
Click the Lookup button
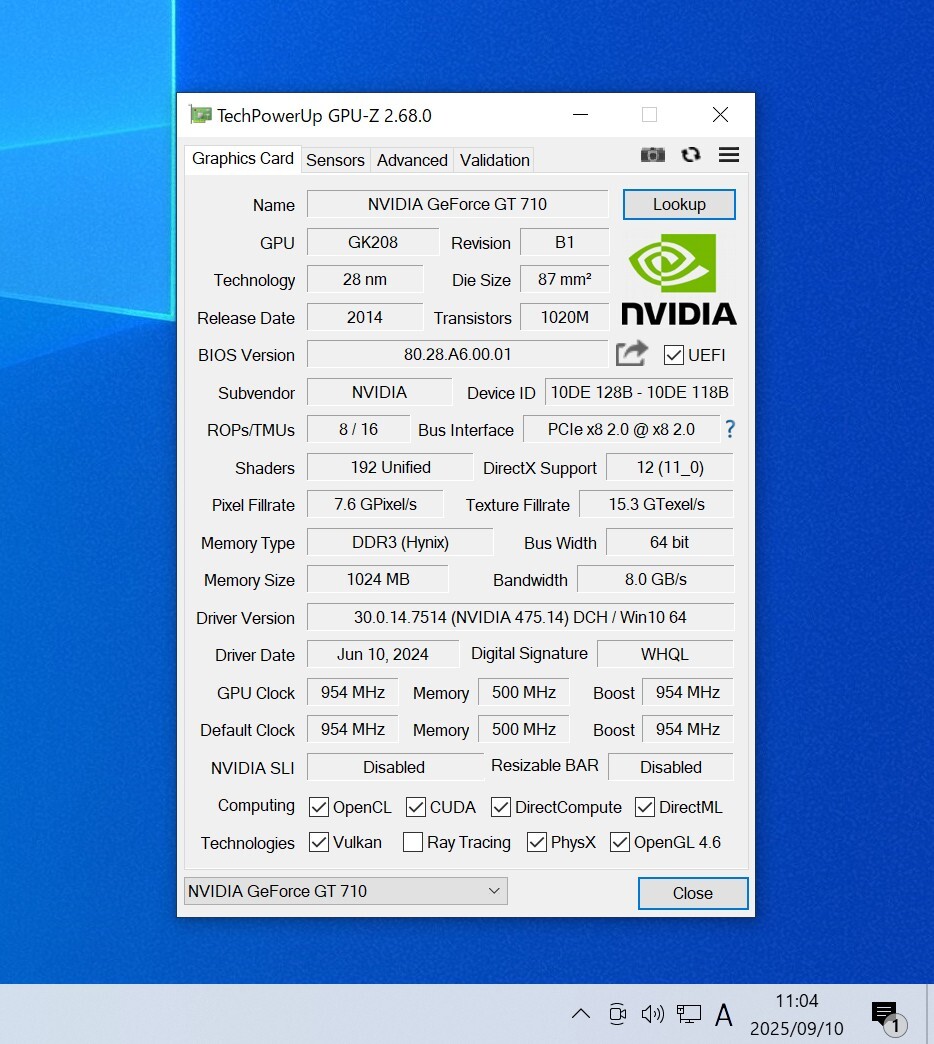[x=679, y=204]
